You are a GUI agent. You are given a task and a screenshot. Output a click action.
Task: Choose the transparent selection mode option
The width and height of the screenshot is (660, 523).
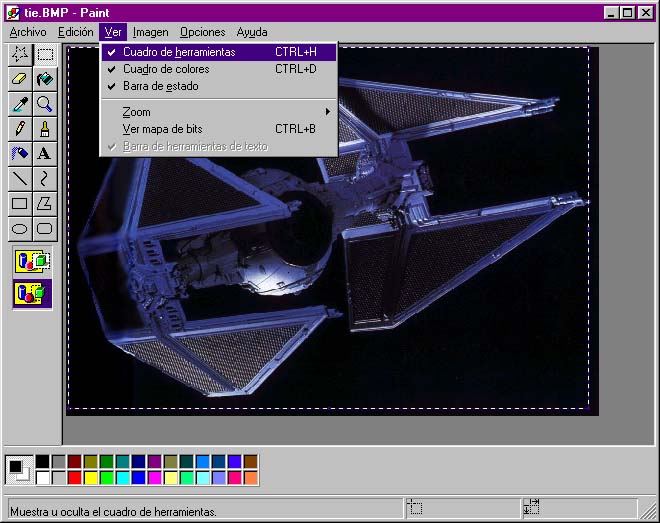[32, 294]
